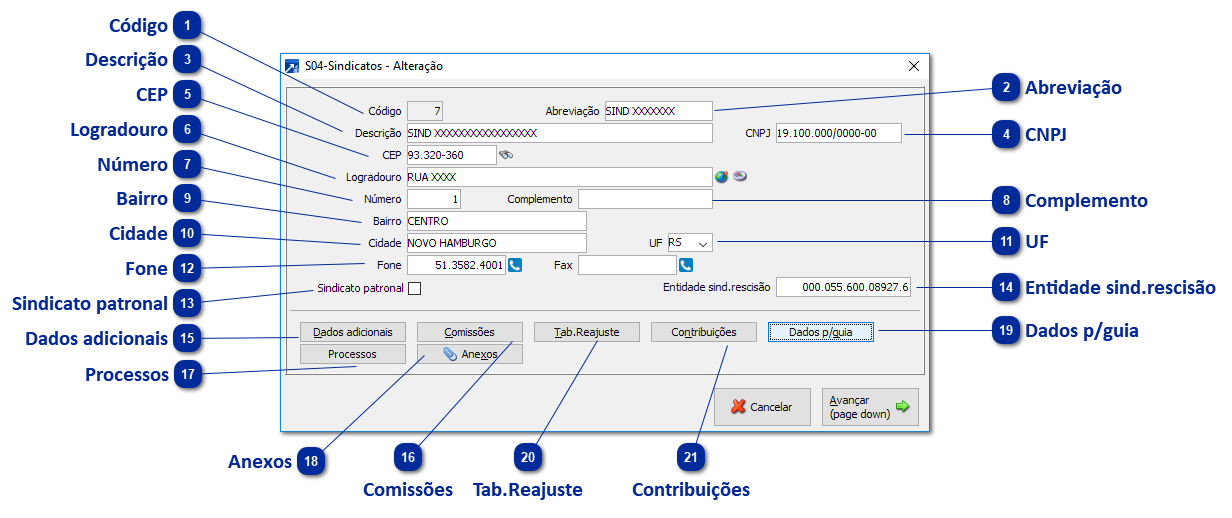
Task: Click the phone icon beside Fax field
Action: pos(686,265)
